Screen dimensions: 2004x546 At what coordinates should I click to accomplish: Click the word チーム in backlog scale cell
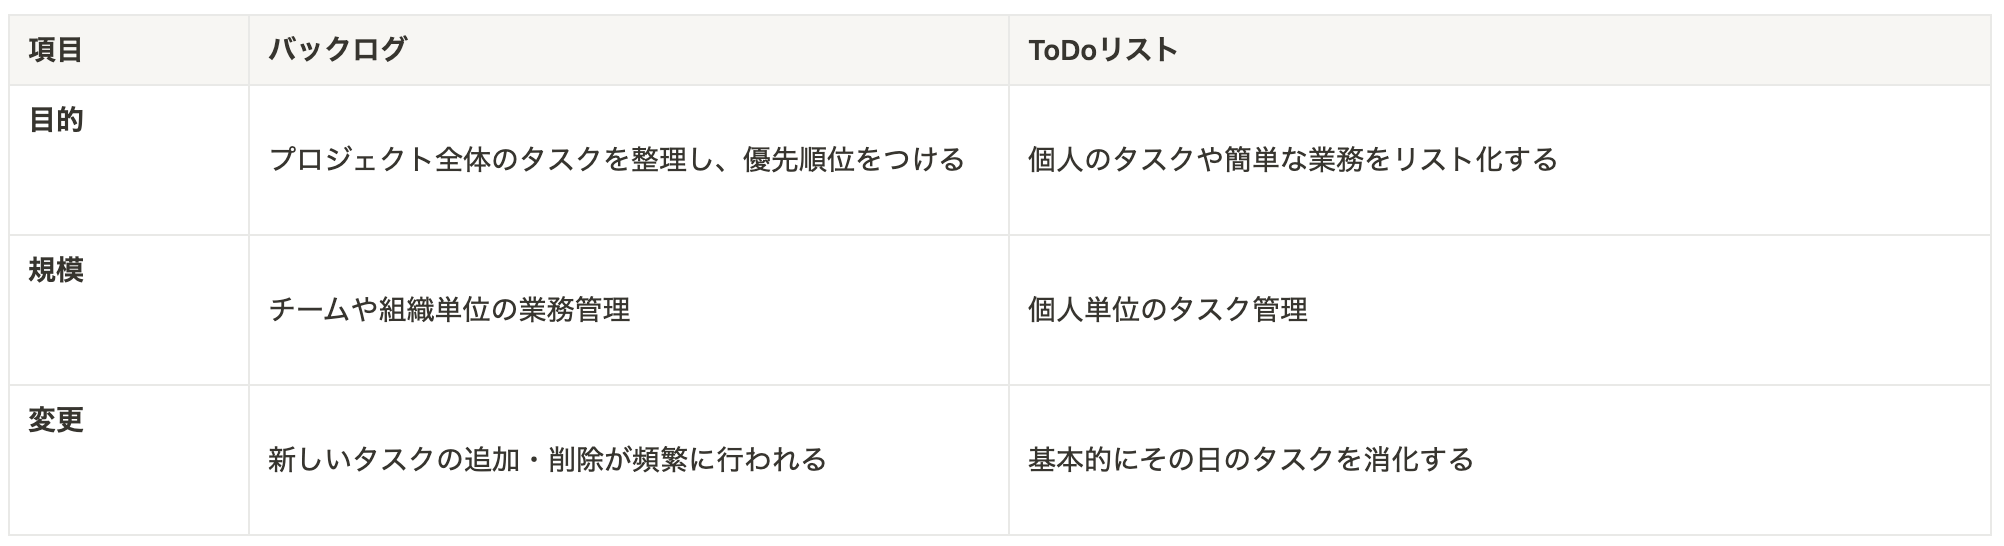pos(310,310)
